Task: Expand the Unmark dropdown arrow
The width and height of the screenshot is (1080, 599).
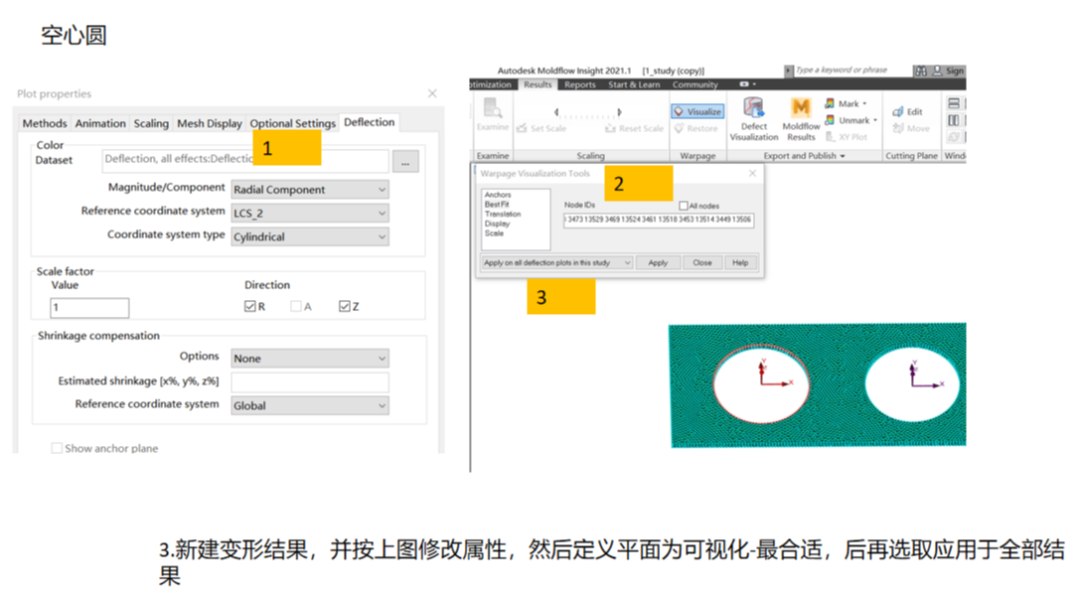Action: (875, 120)
